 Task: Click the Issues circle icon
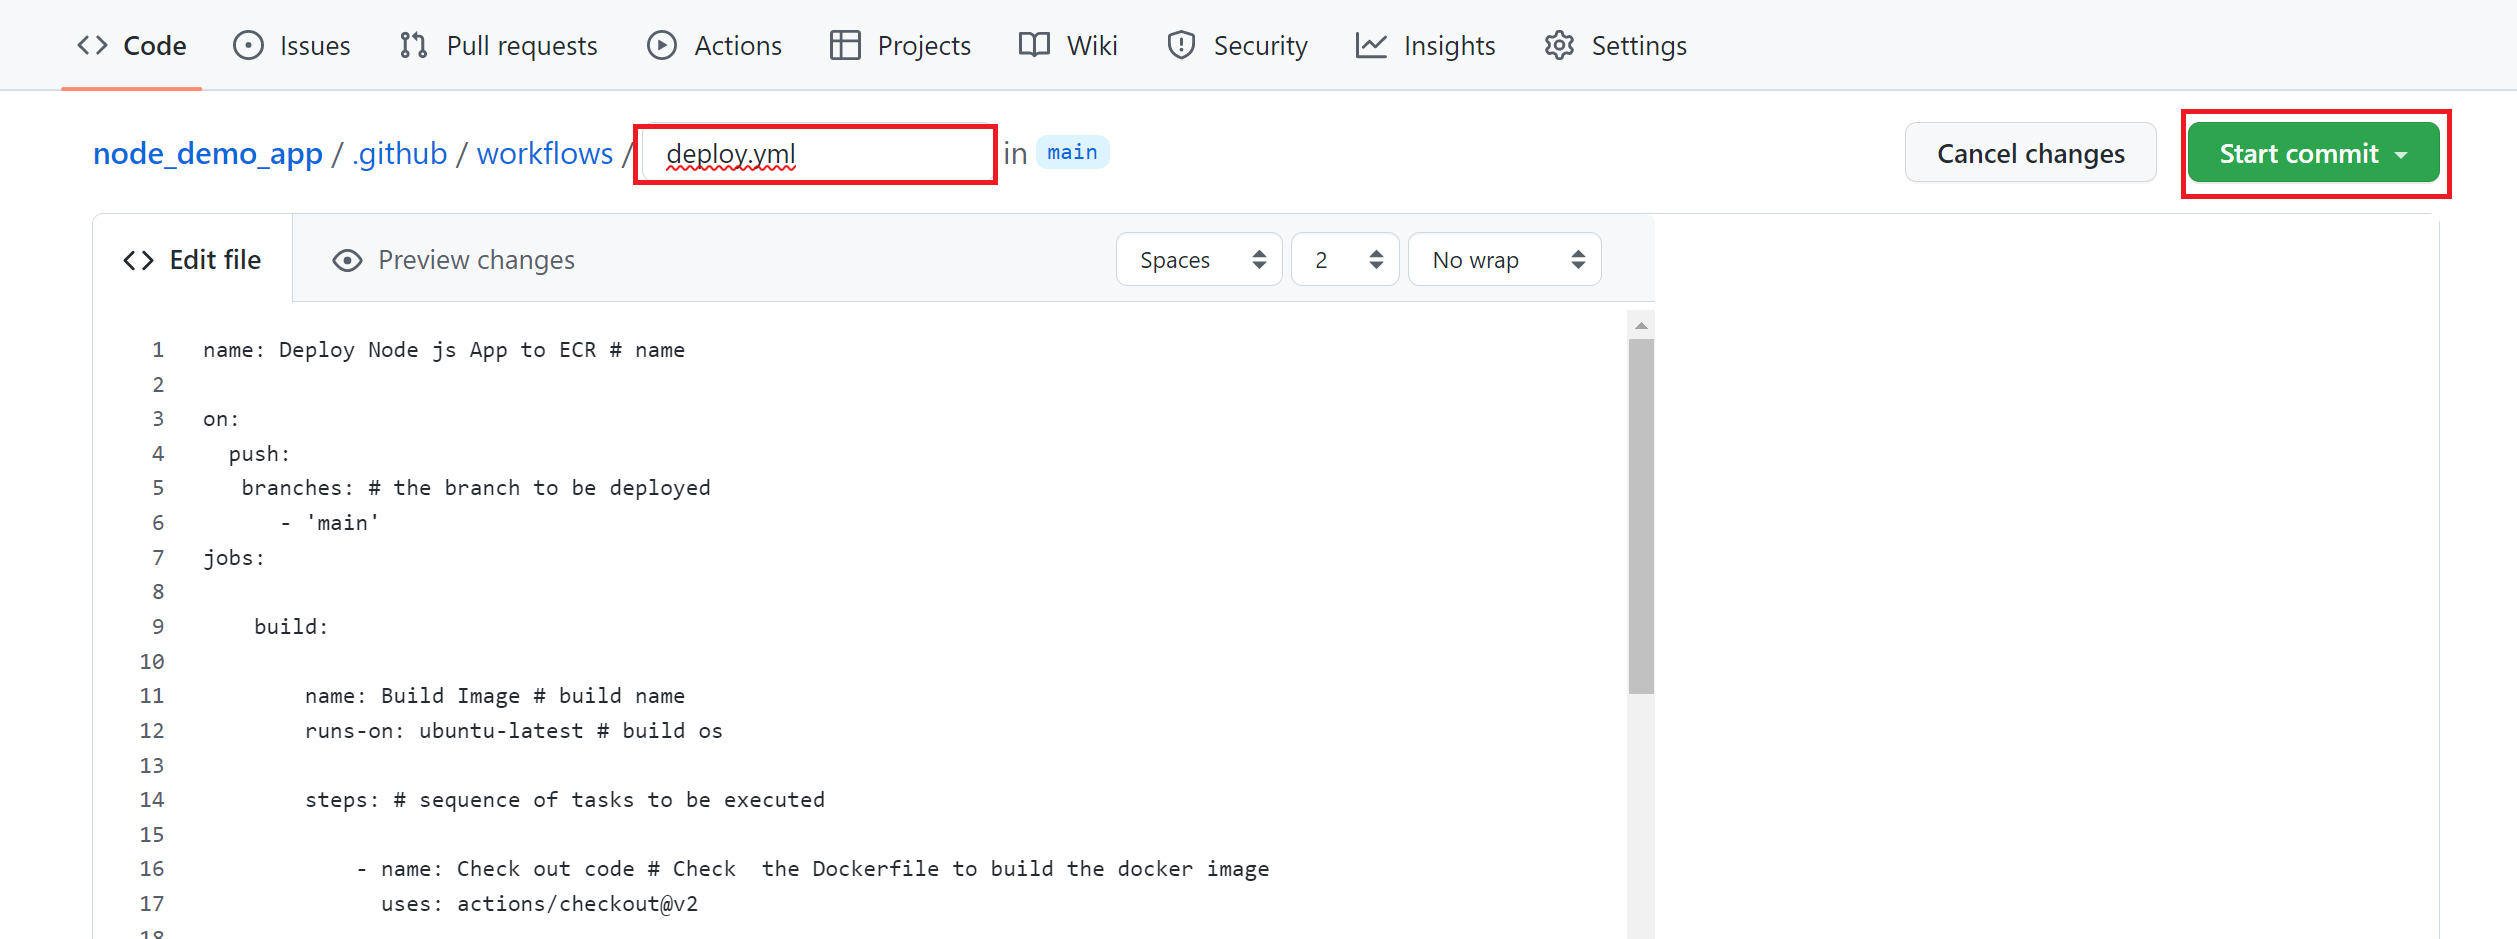(248, 46)
